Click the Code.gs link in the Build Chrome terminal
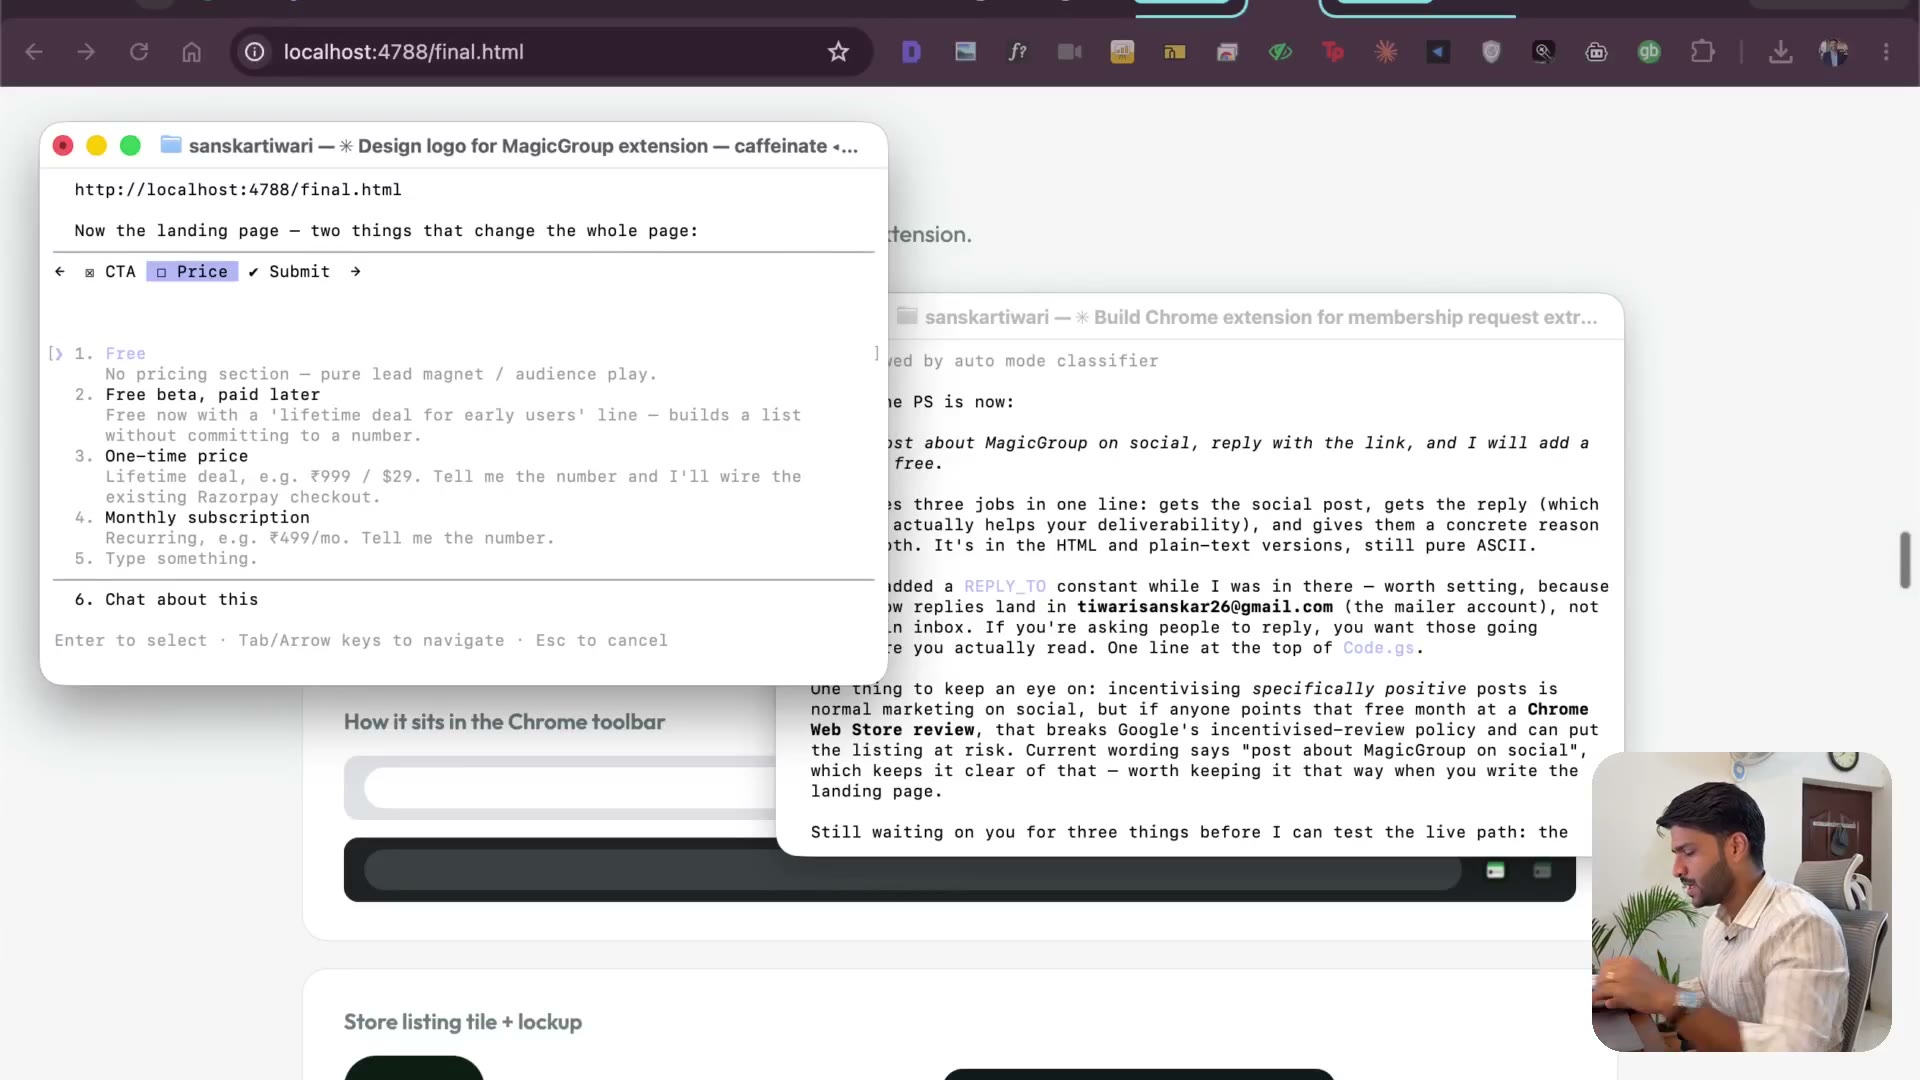The width and height of the screenshot is (1920, 1080). click(1378, 648)
